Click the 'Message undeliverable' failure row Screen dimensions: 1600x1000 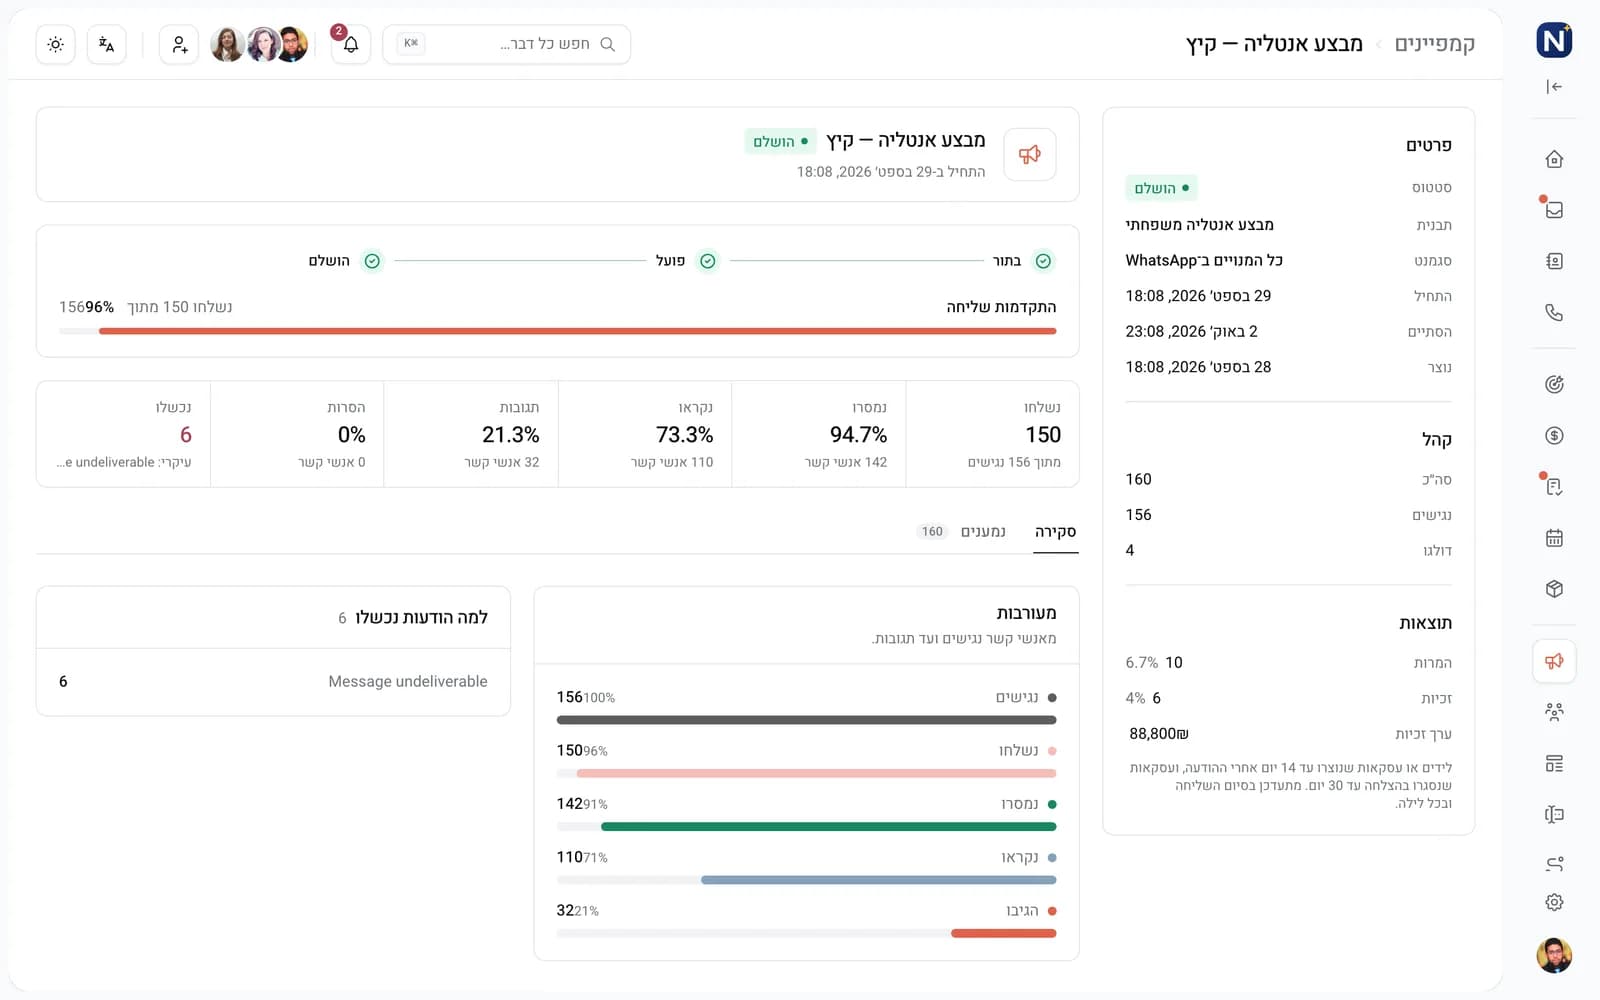click(x=273, y=682)
